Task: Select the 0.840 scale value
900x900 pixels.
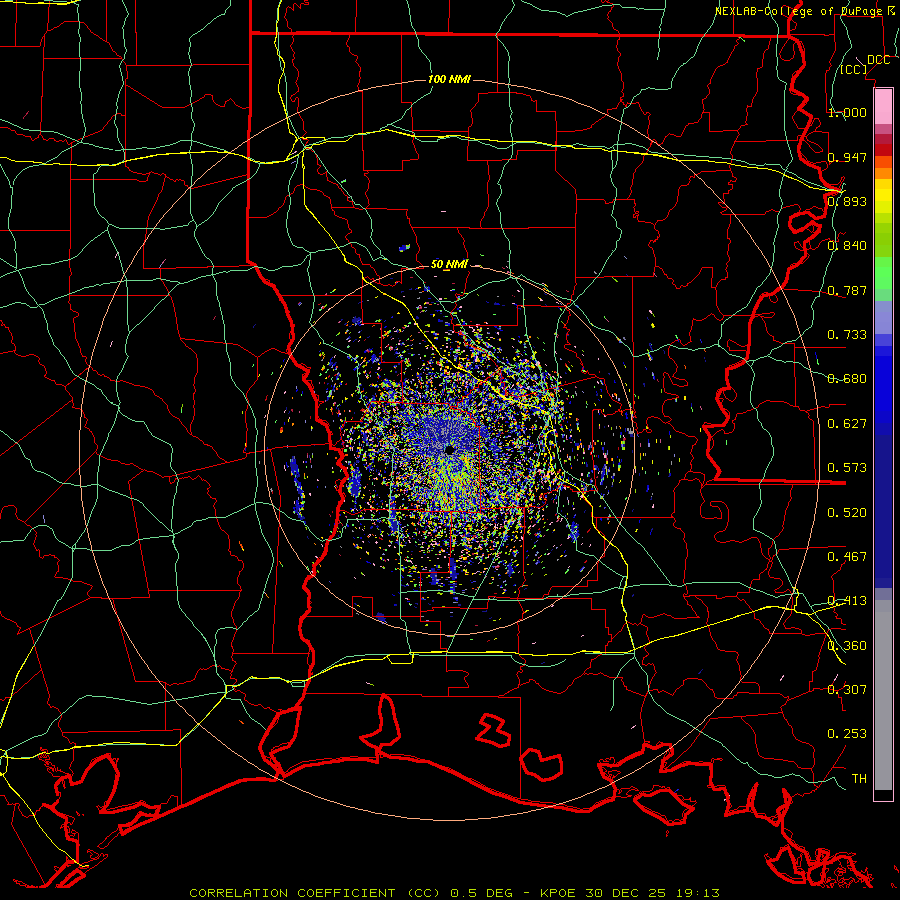Action: click(847, 246)
